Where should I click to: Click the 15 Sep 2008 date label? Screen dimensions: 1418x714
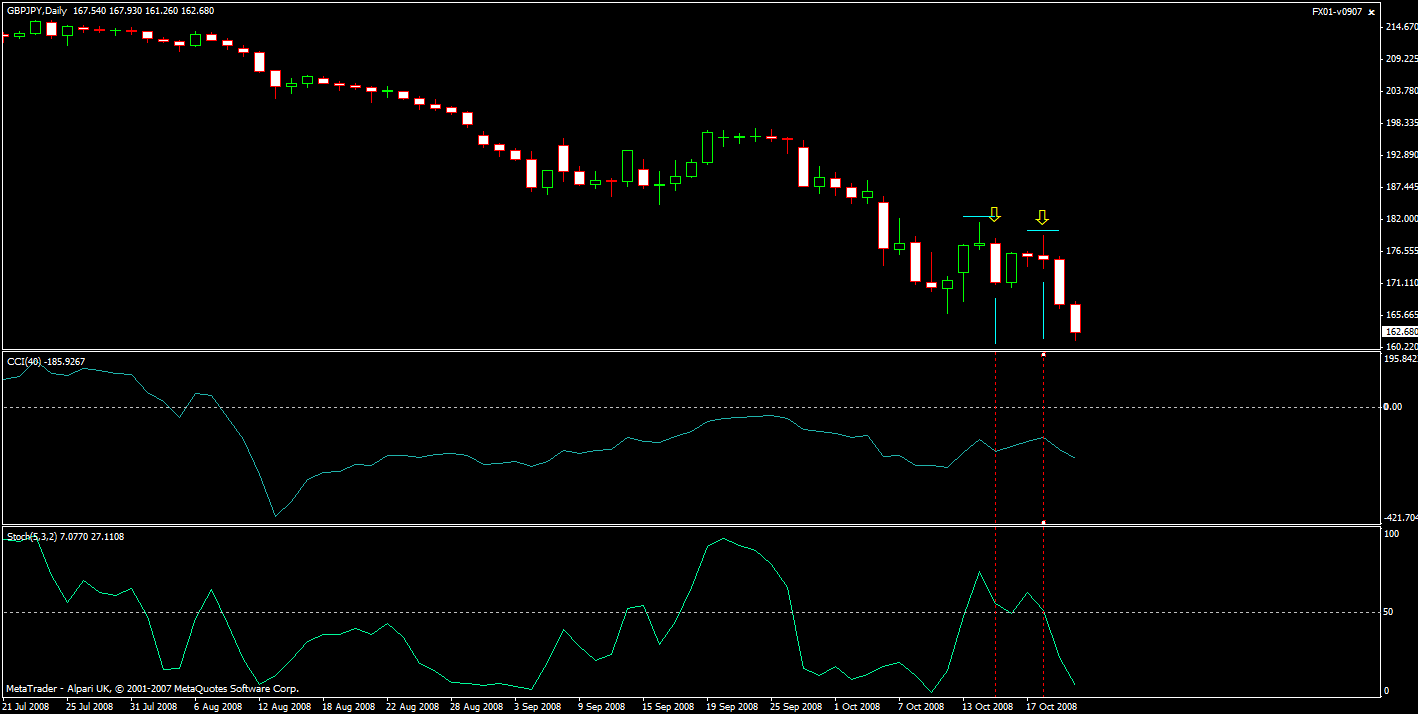(x=668, y=706)
